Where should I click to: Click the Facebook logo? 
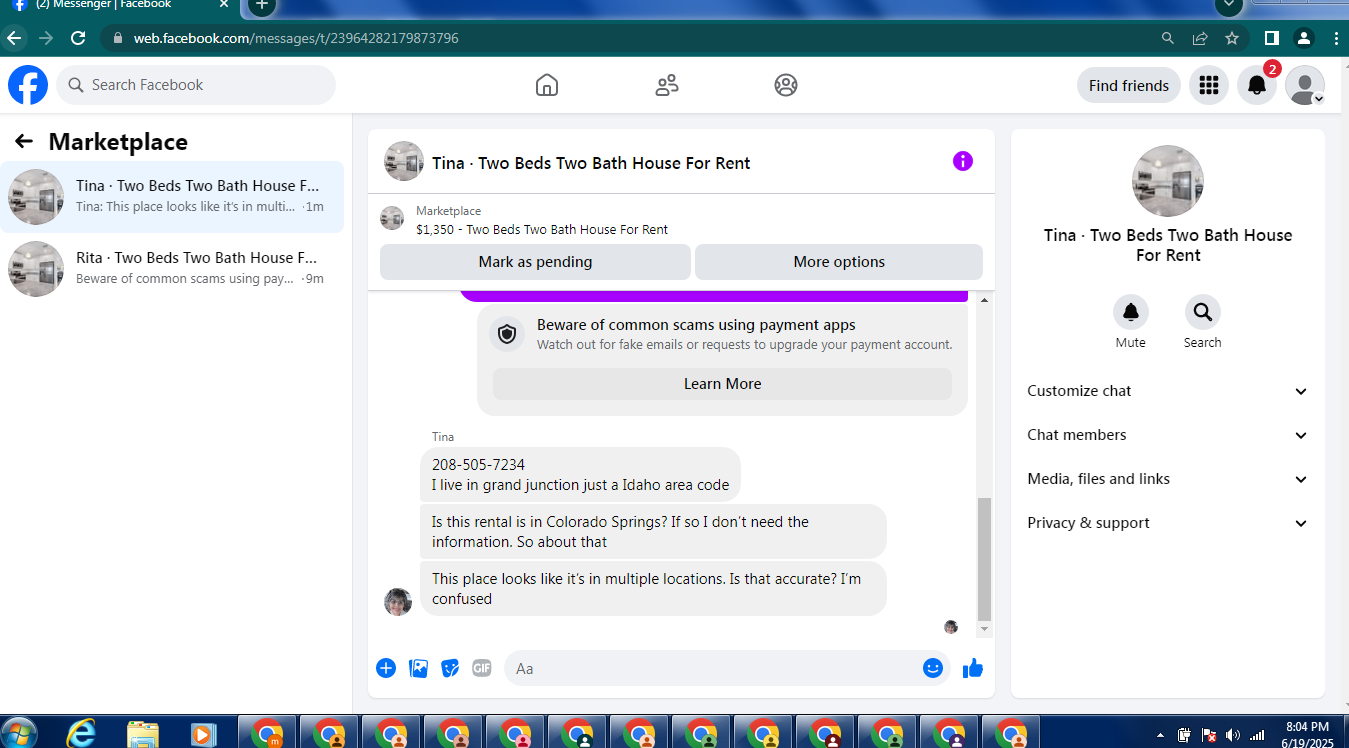pos(28,85)
